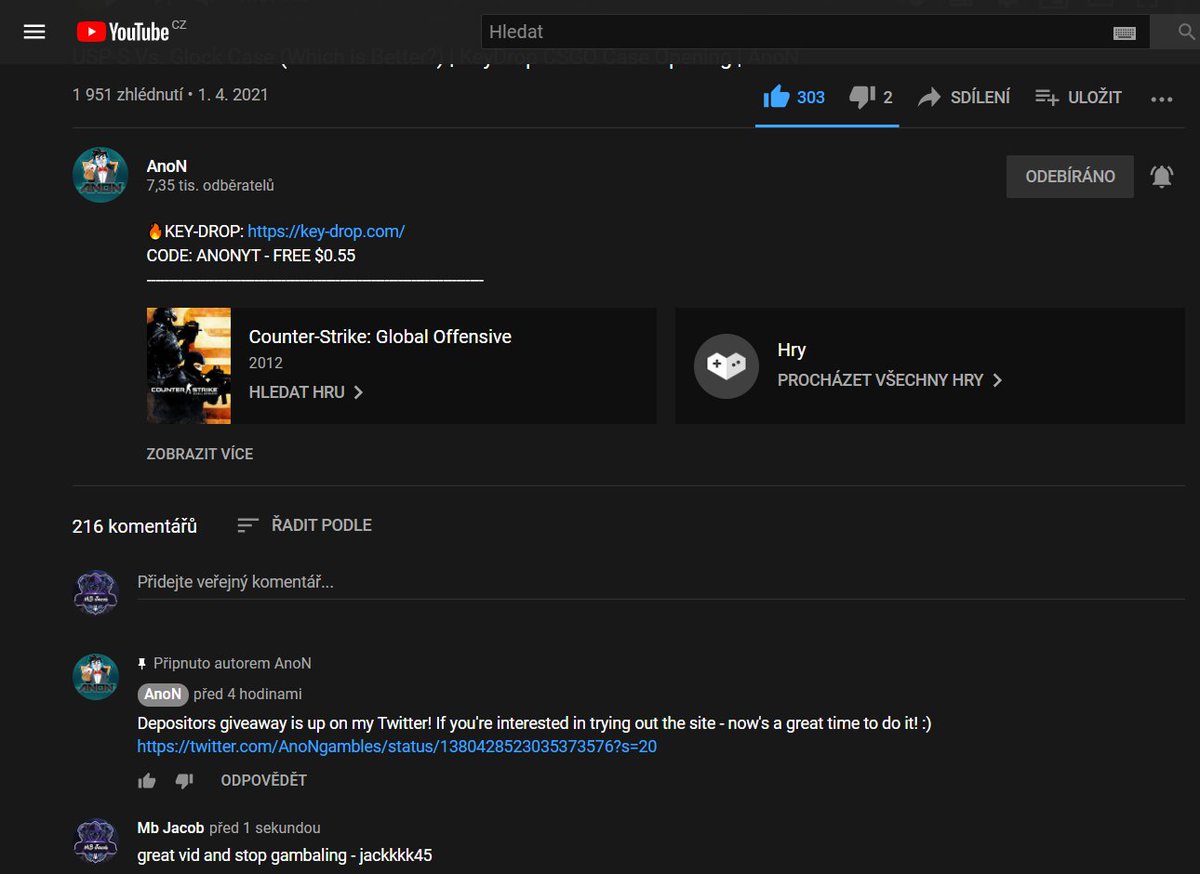Go to YouTube home via logo

122,32
